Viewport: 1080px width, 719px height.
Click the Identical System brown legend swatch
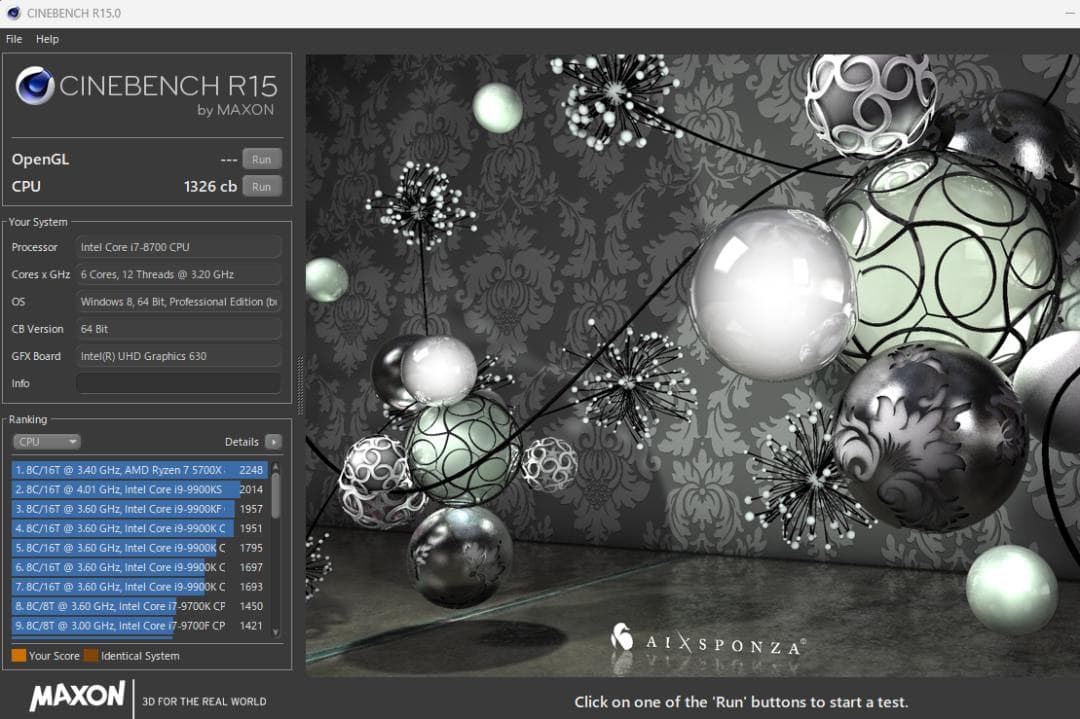[91, 655]
